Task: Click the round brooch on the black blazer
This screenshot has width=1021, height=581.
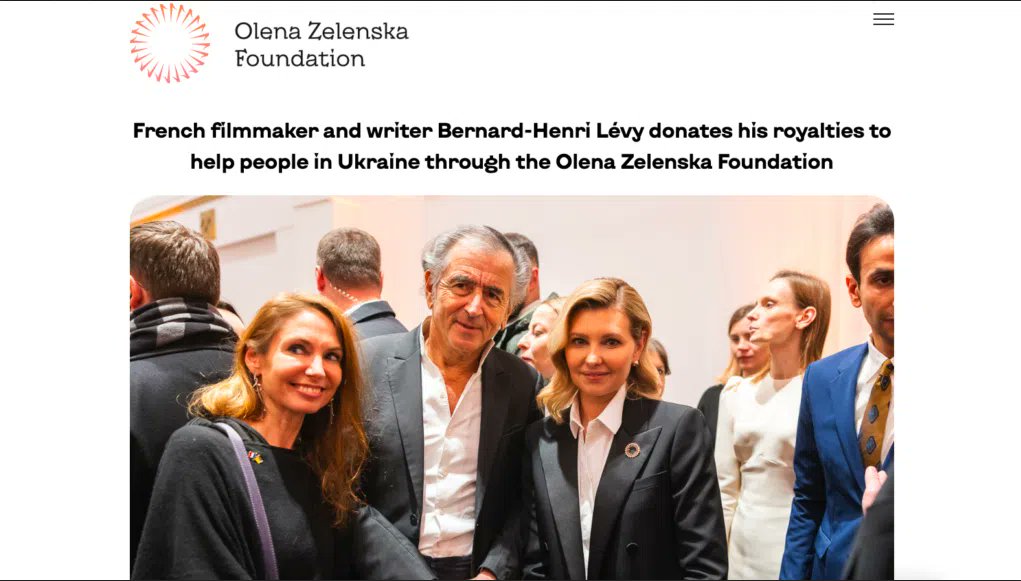Action: click(632, 449)
